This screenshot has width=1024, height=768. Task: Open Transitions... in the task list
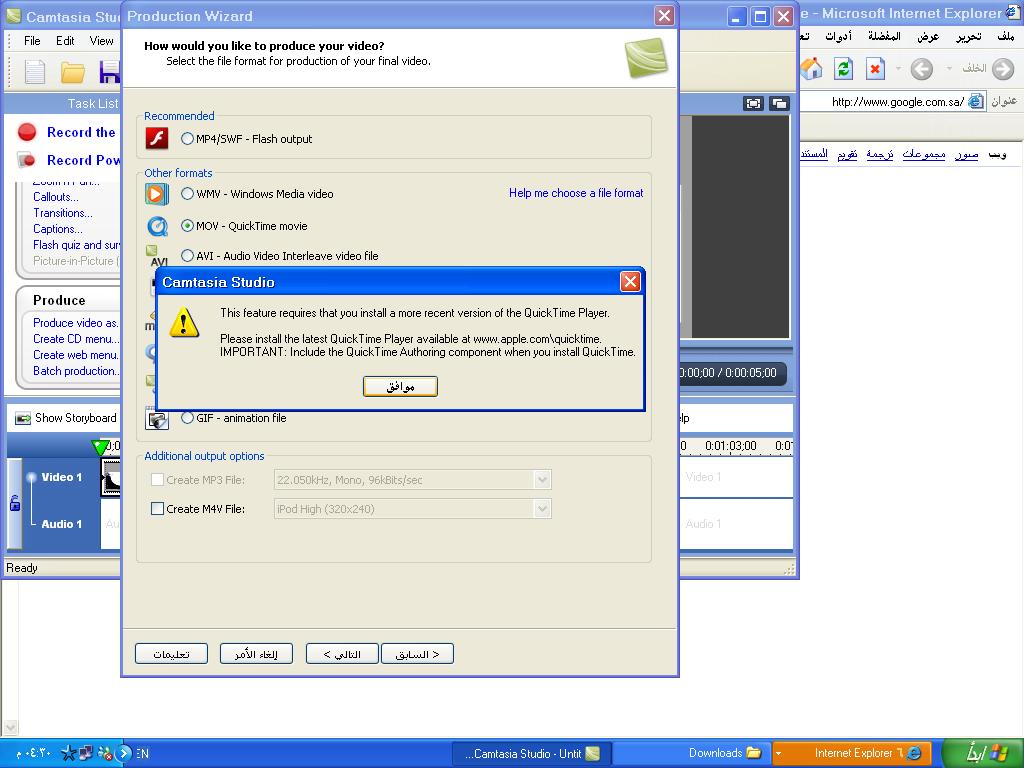tap(63, 213)
